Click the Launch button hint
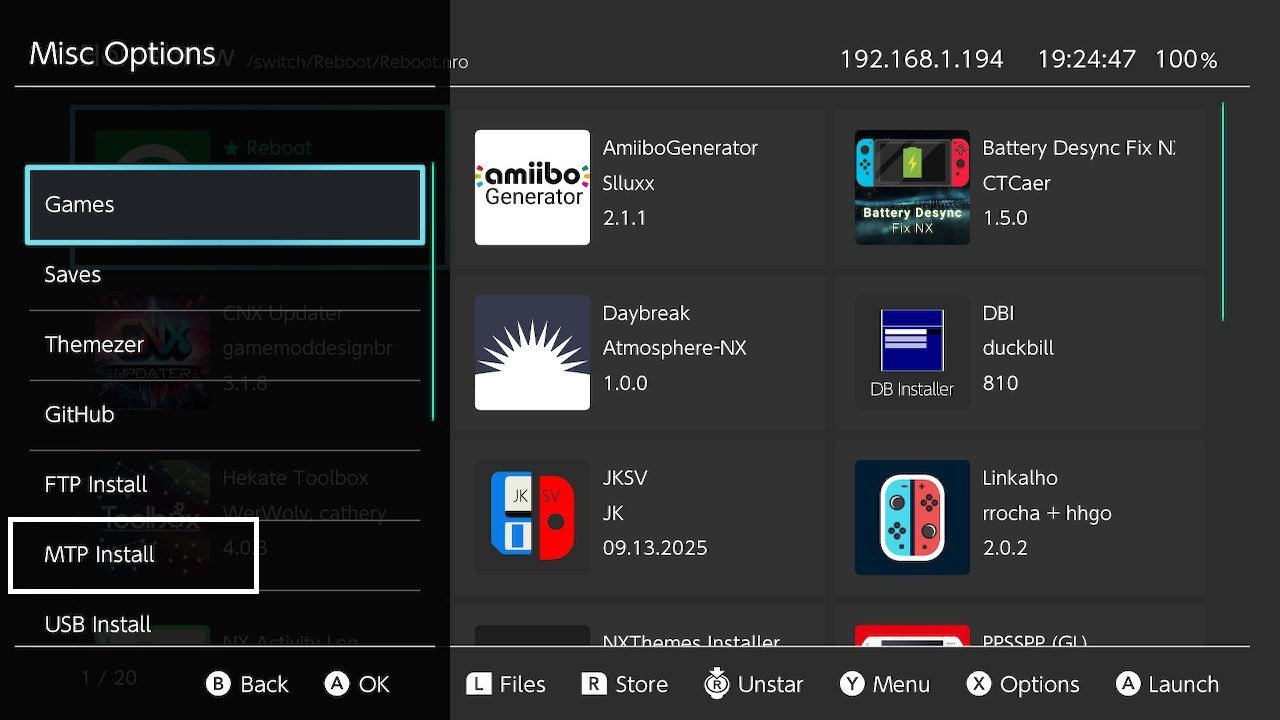Image resolution: width=1280 pixels, height=720 pixels. coord(1168,684)
